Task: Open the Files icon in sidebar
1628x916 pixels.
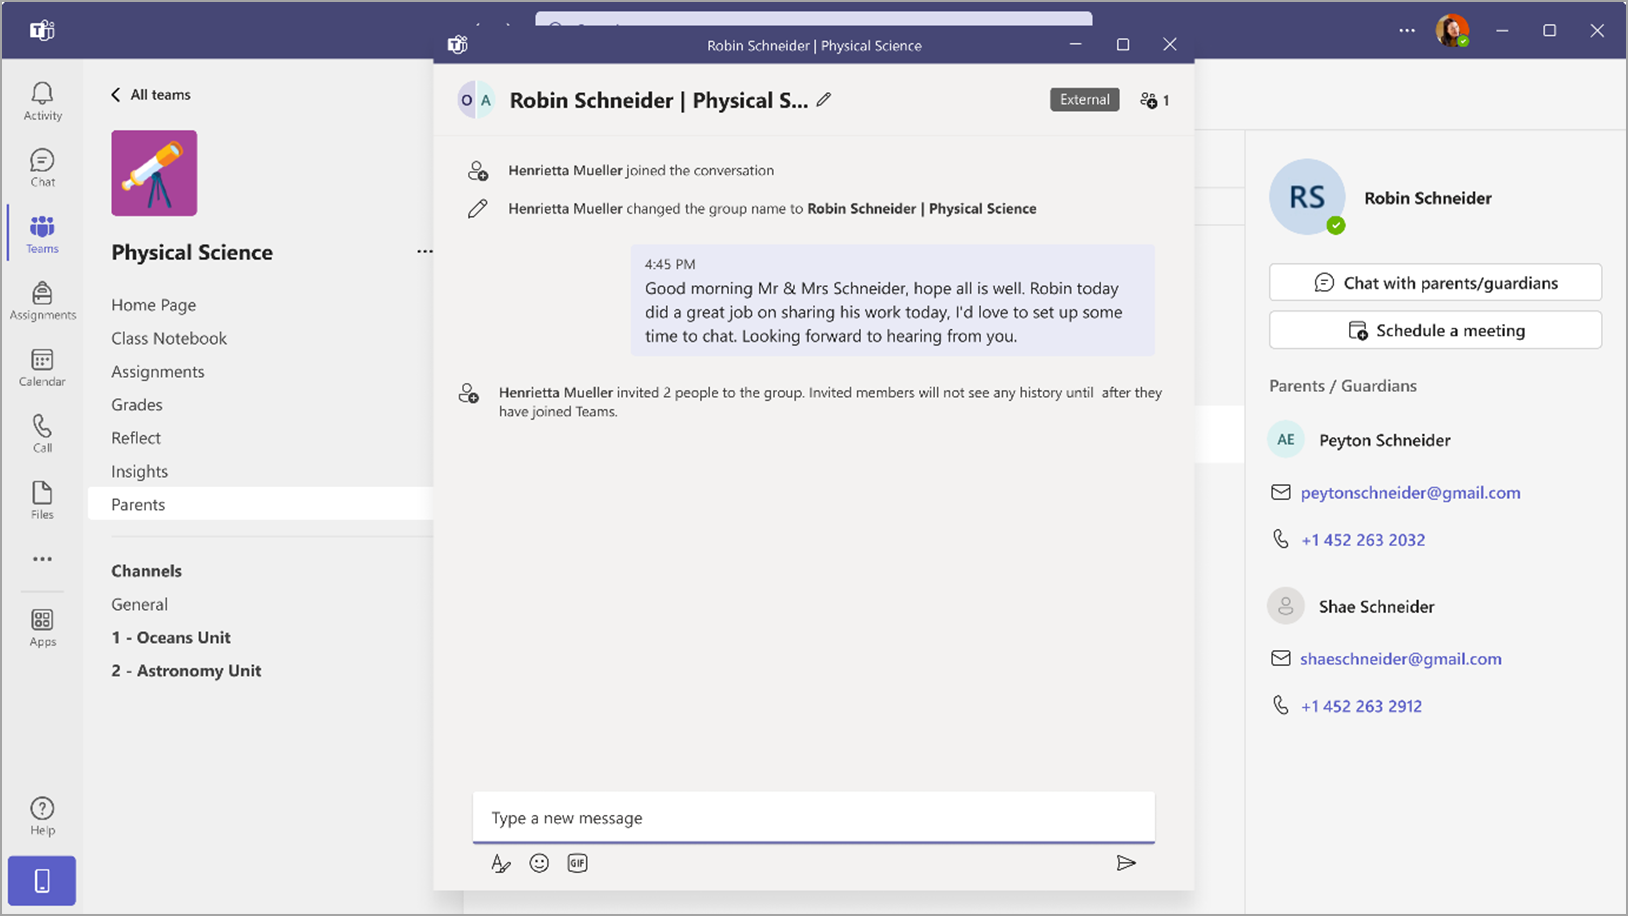Action: [42, 500]
